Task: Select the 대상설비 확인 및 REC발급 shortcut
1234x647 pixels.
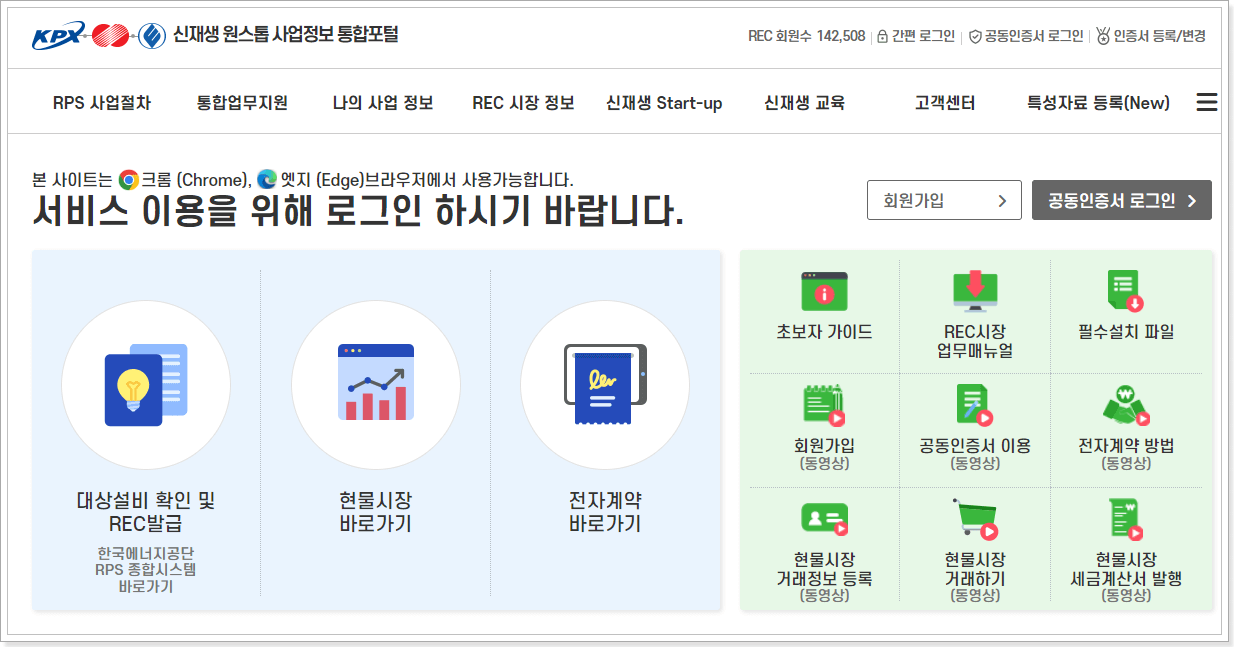Action: (147, 385)
